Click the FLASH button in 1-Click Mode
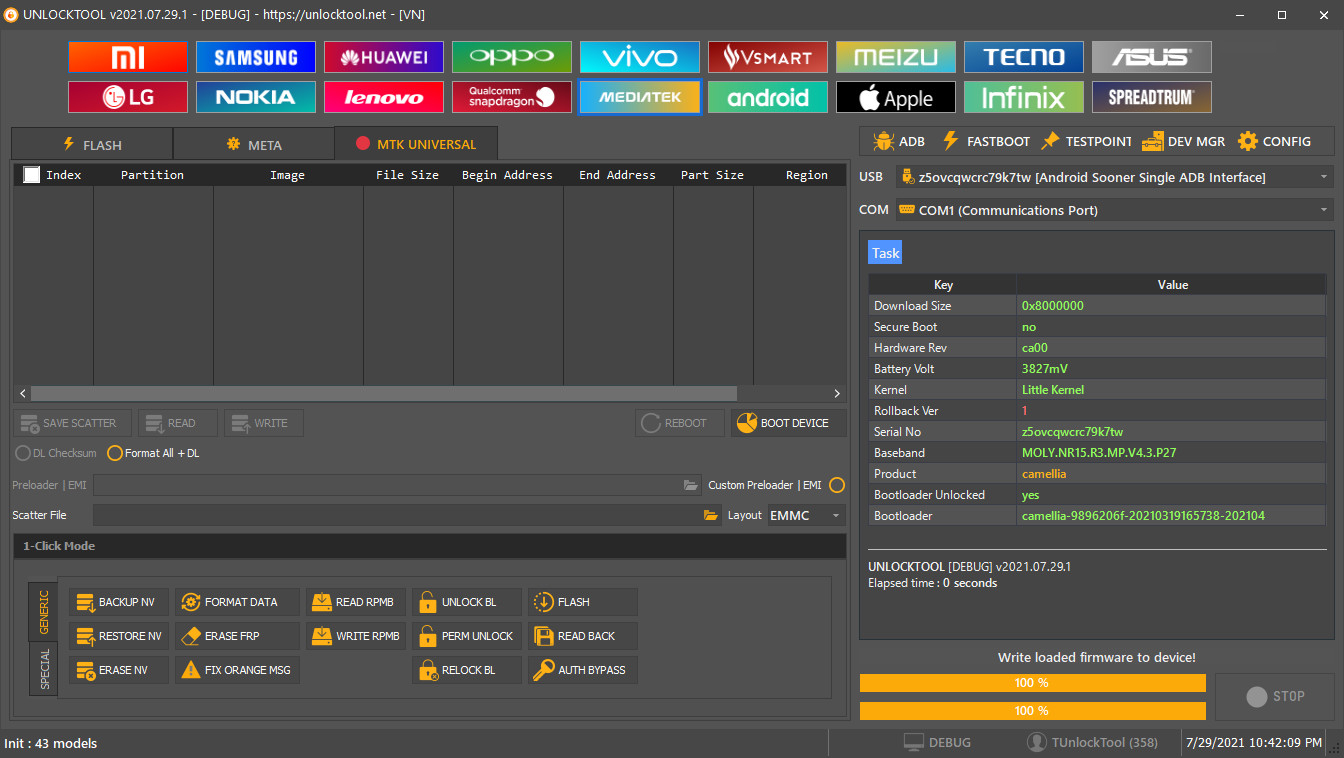Screen dimensions: 1344x758 click(x=583, y=602)
